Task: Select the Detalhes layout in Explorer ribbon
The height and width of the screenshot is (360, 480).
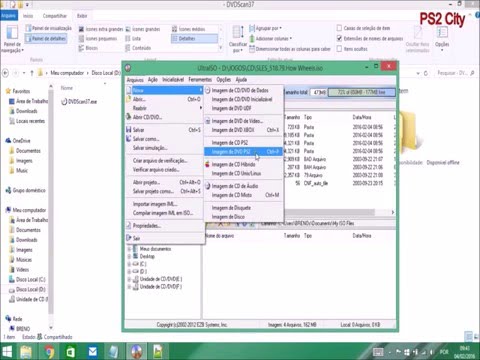Action: [194, 39]
